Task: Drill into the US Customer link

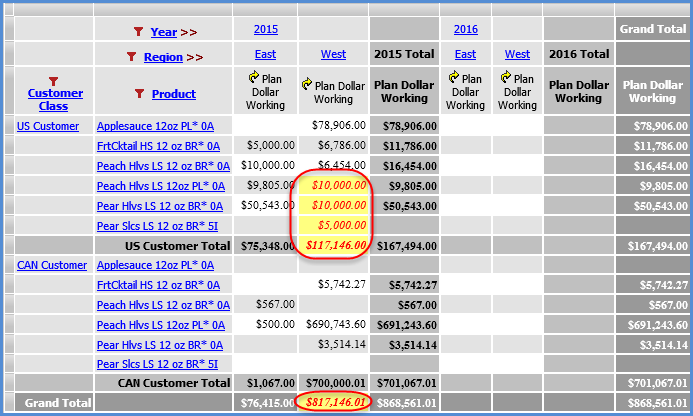Action: [x=46, y=126]
